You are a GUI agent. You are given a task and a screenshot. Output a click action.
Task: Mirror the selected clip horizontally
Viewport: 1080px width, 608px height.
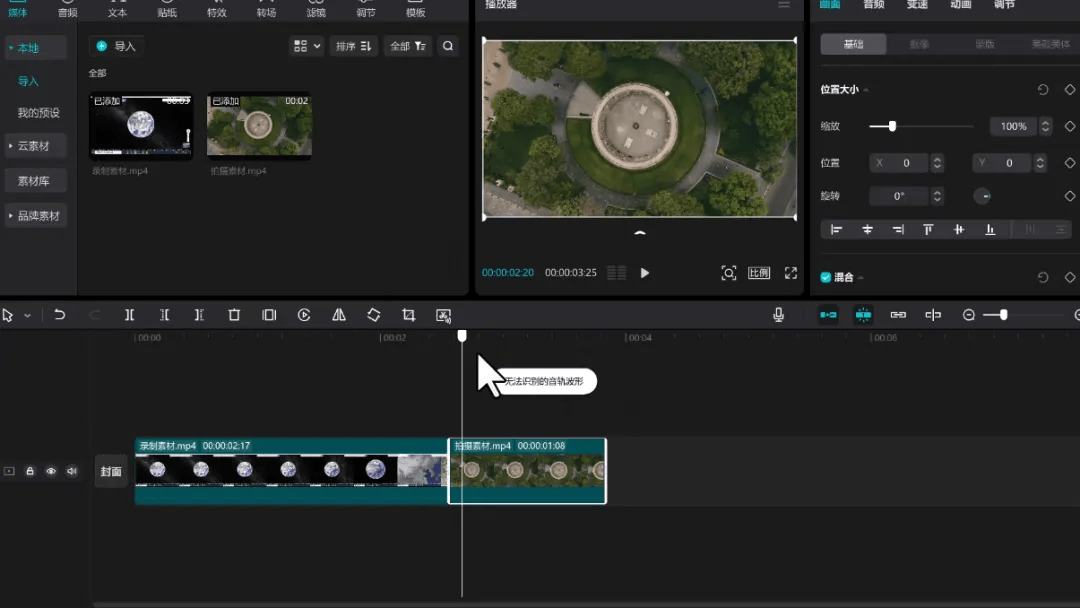click(339, 315)
